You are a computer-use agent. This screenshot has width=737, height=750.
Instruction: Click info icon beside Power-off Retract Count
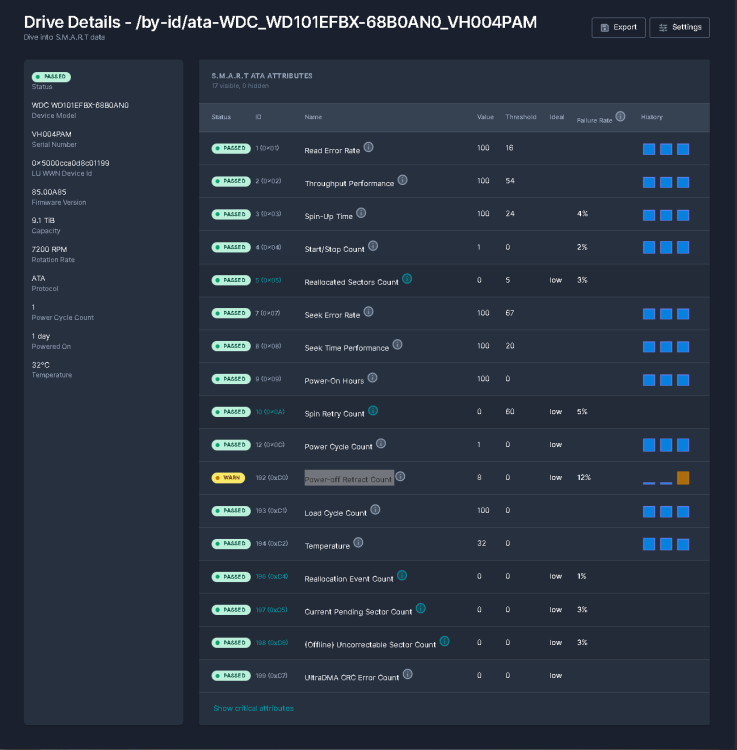(x=401, y=476)
